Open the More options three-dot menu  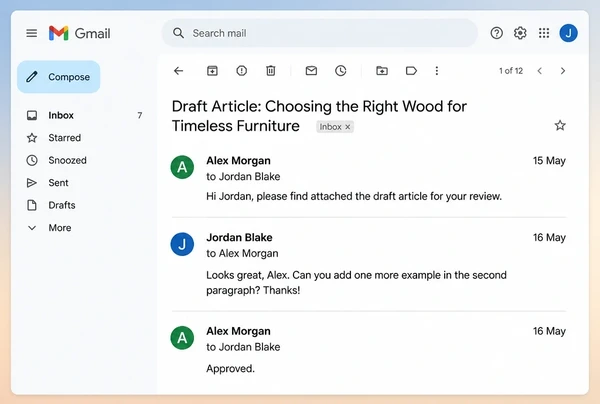tap(437, 71)
